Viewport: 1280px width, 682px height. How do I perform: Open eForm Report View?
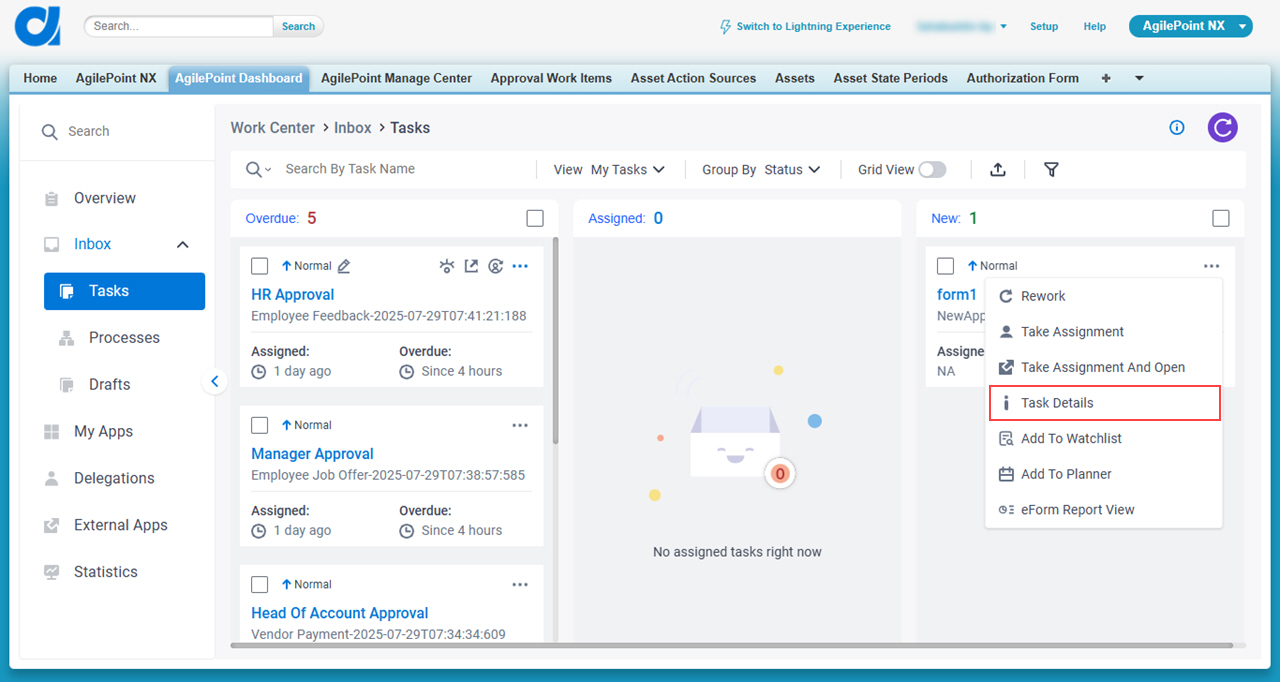1103,510
